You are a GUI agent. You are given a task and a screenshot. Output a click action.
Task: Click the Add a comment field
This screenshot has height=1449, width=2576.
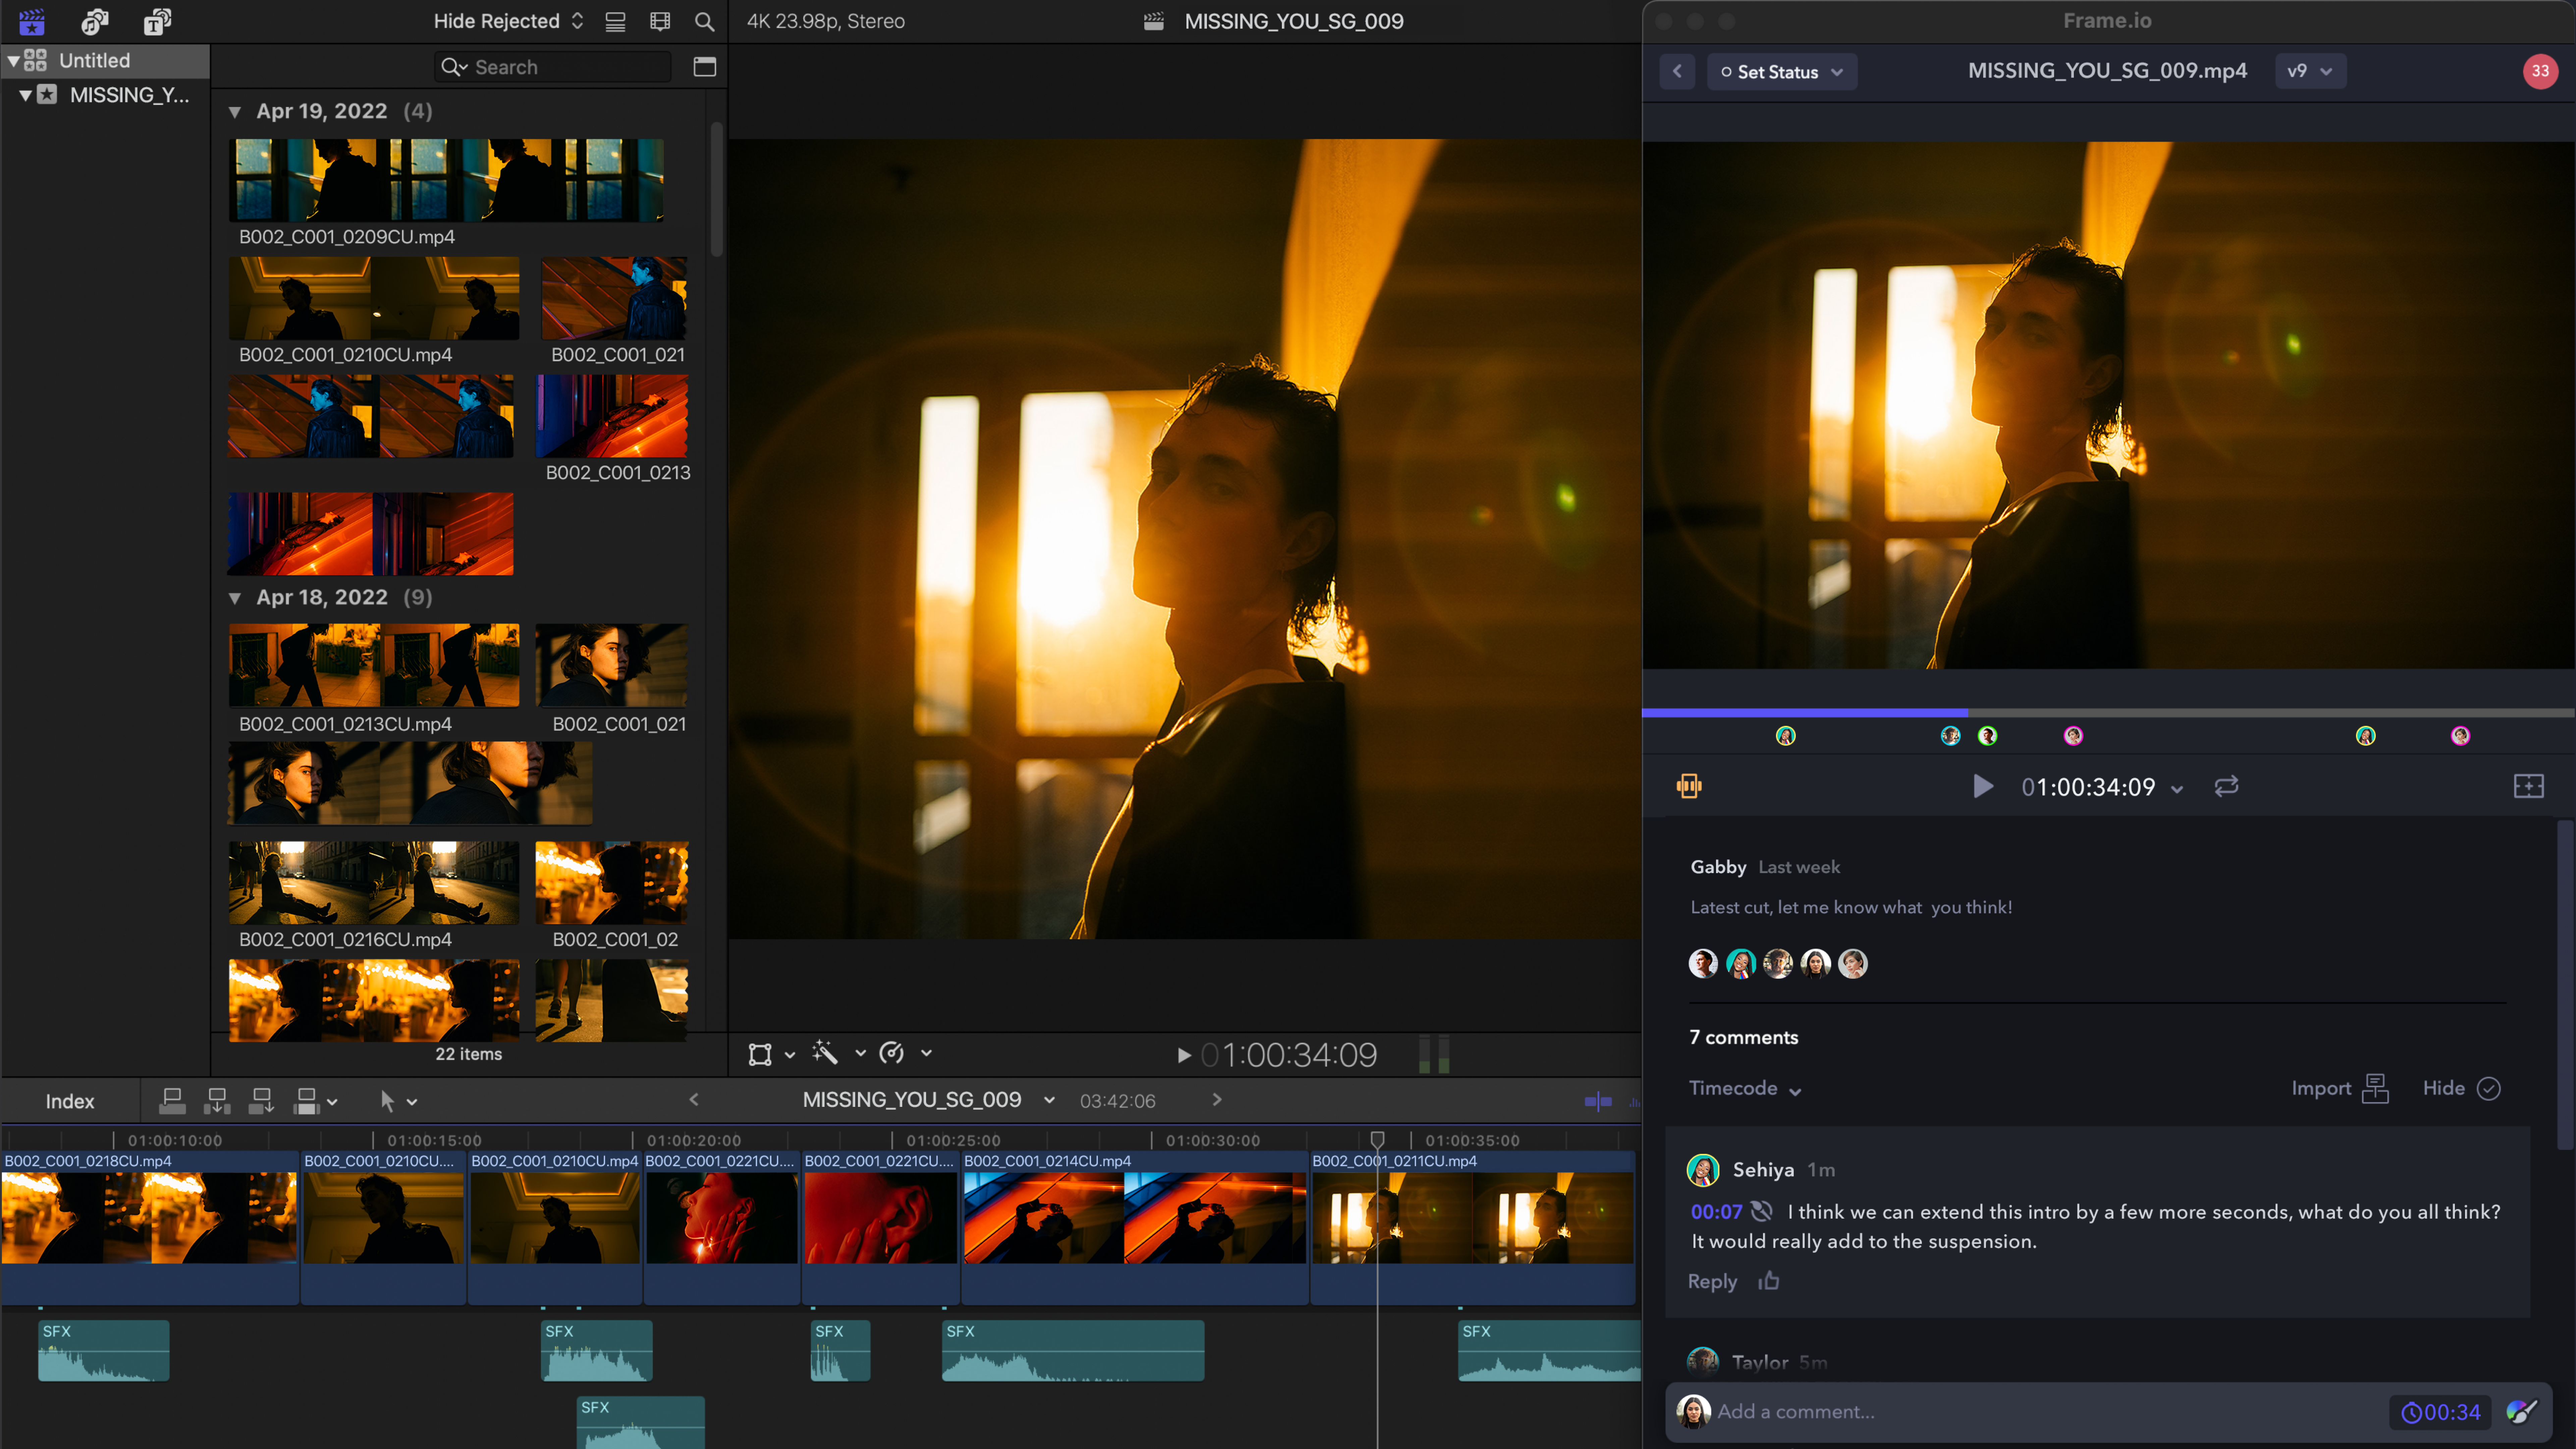coord(2040,1412)
